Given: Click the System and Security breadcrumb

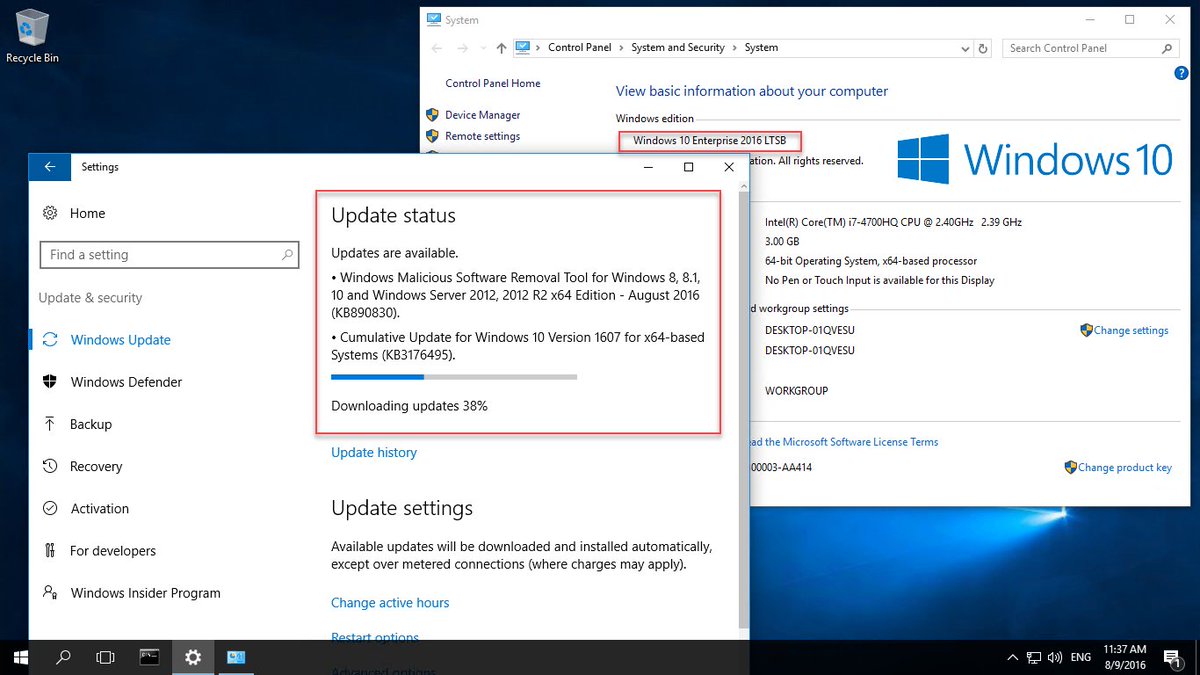Looking at the screenshot, I should click(x=678, y=48).
